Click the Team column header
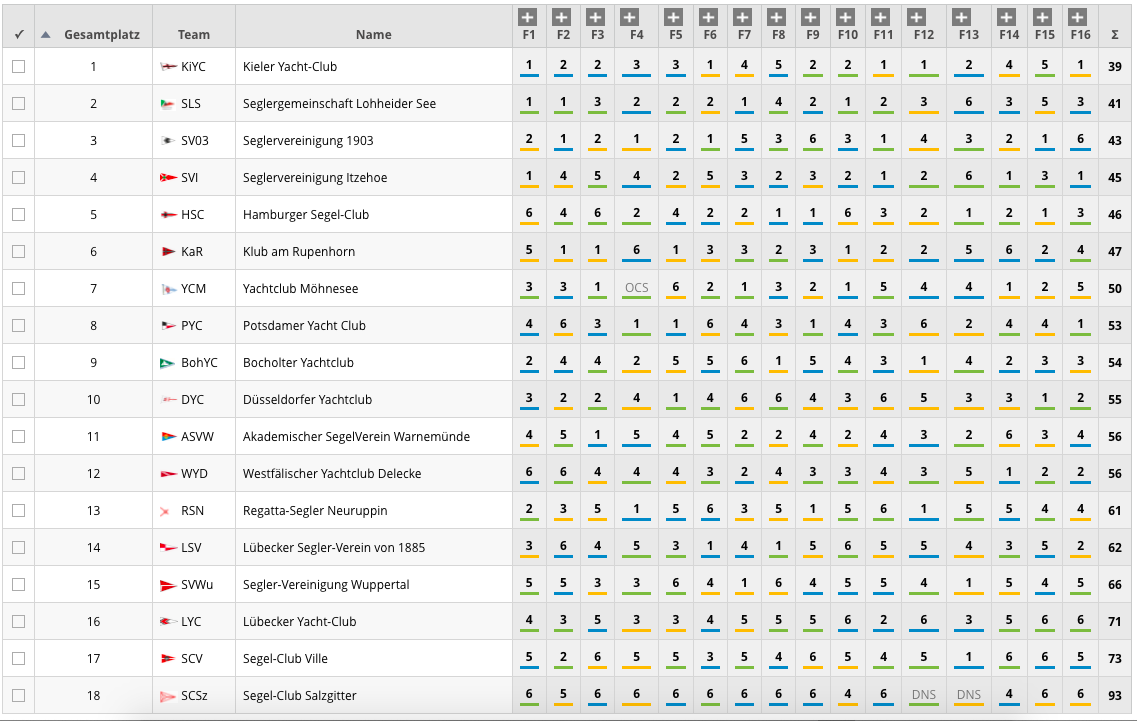Screen dimensions: 1137x721 click(194, 34)
